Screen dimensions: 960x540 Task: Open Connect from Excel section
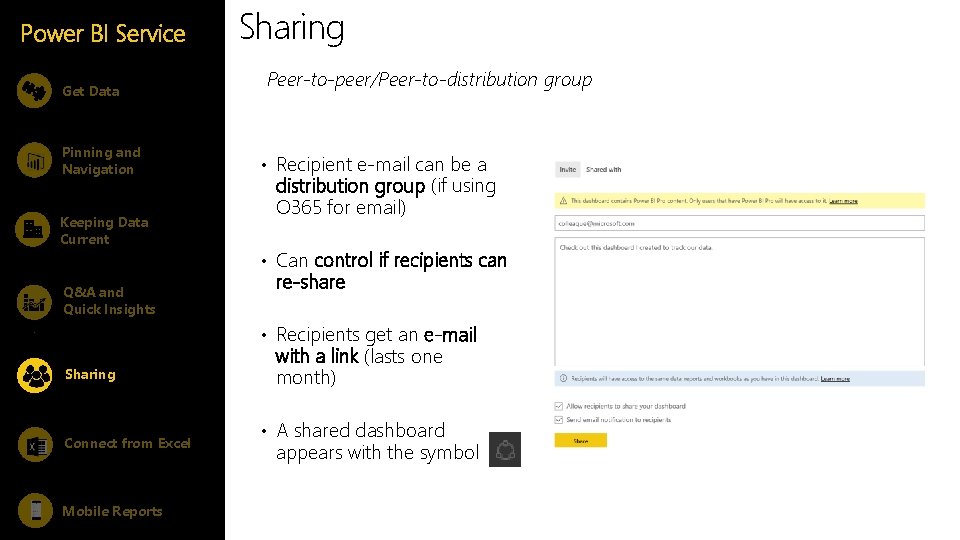point(127,443)
